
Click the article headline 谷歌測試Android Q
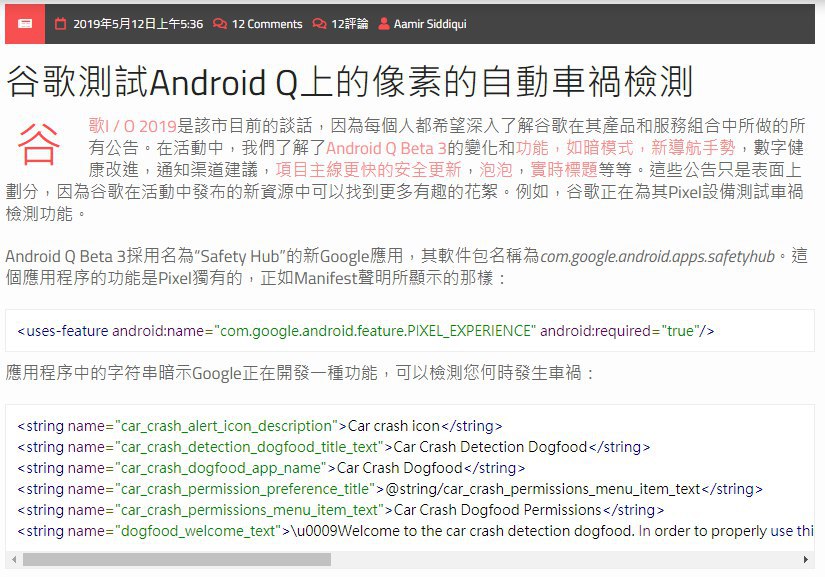point(349,82)
